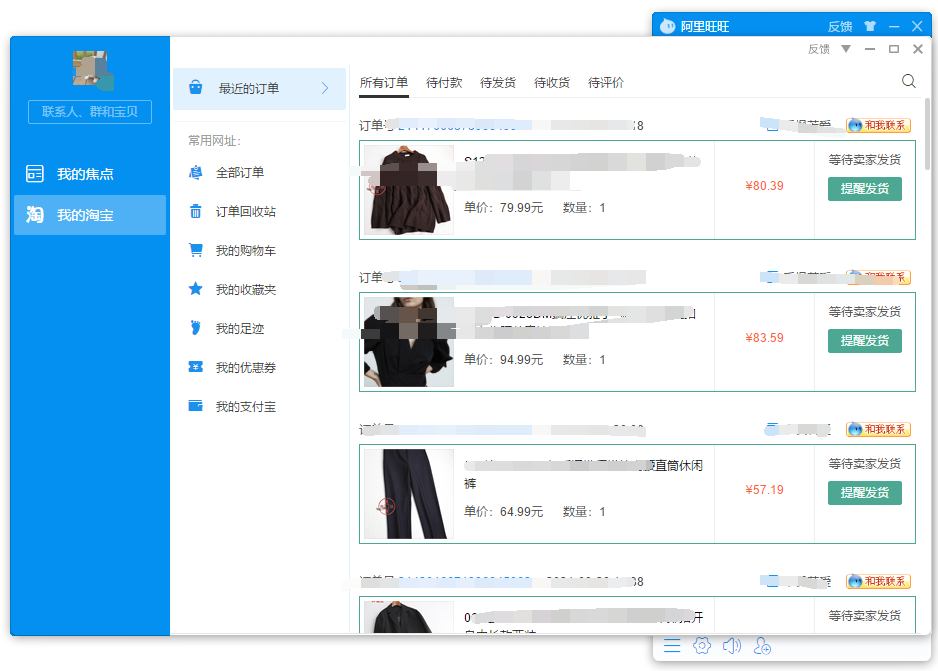This screenshot has height=671, width=938.
Task: Select 我的焦点 in the left sidebar
Action: [85, 174]
